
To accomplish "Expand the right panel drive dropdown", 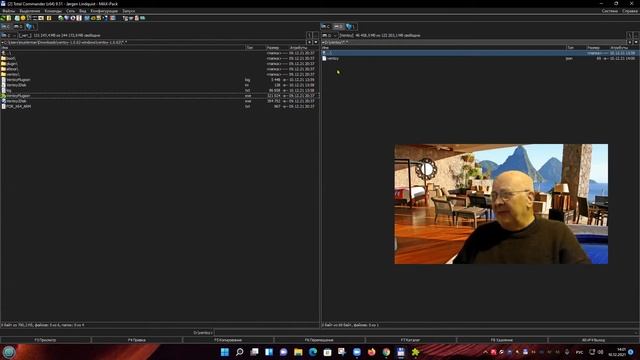I will 329,36.
